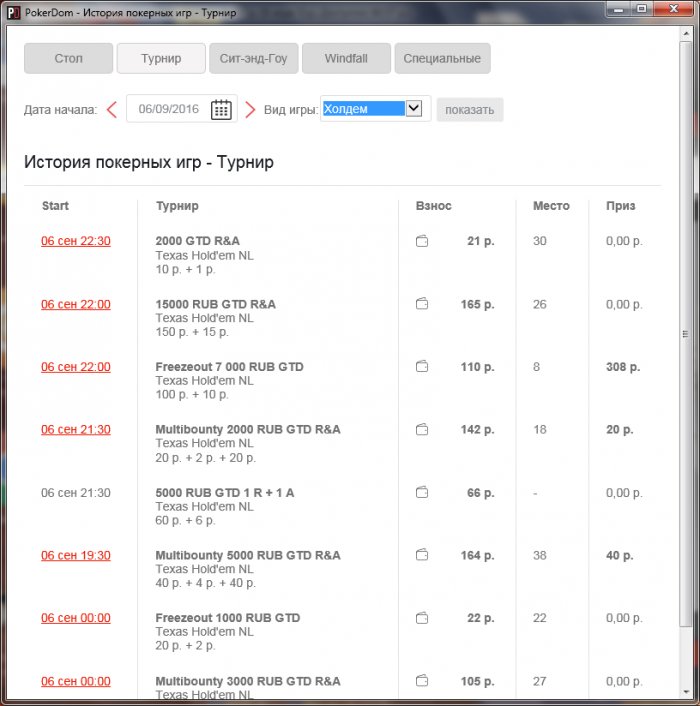Viewport: 700px width, 706px height.
Task: Expand the Холдем game type dropdown
Action: point(414,108)
